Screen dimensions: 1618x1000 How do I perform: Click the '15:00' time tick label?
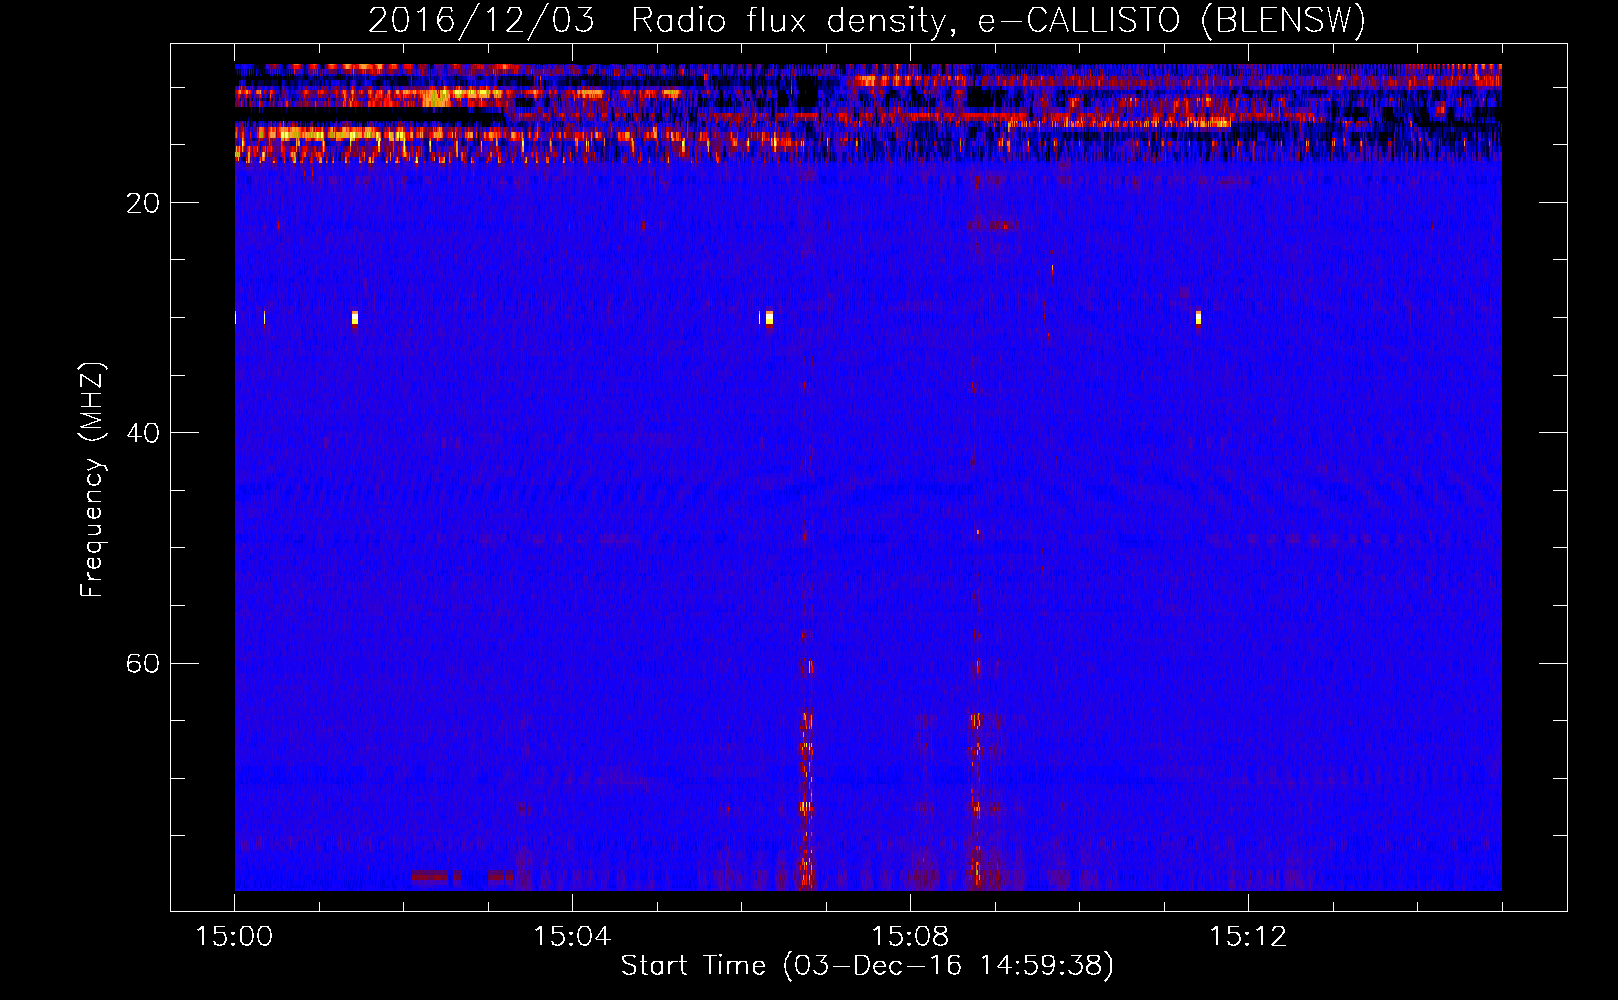click(235, 937)
